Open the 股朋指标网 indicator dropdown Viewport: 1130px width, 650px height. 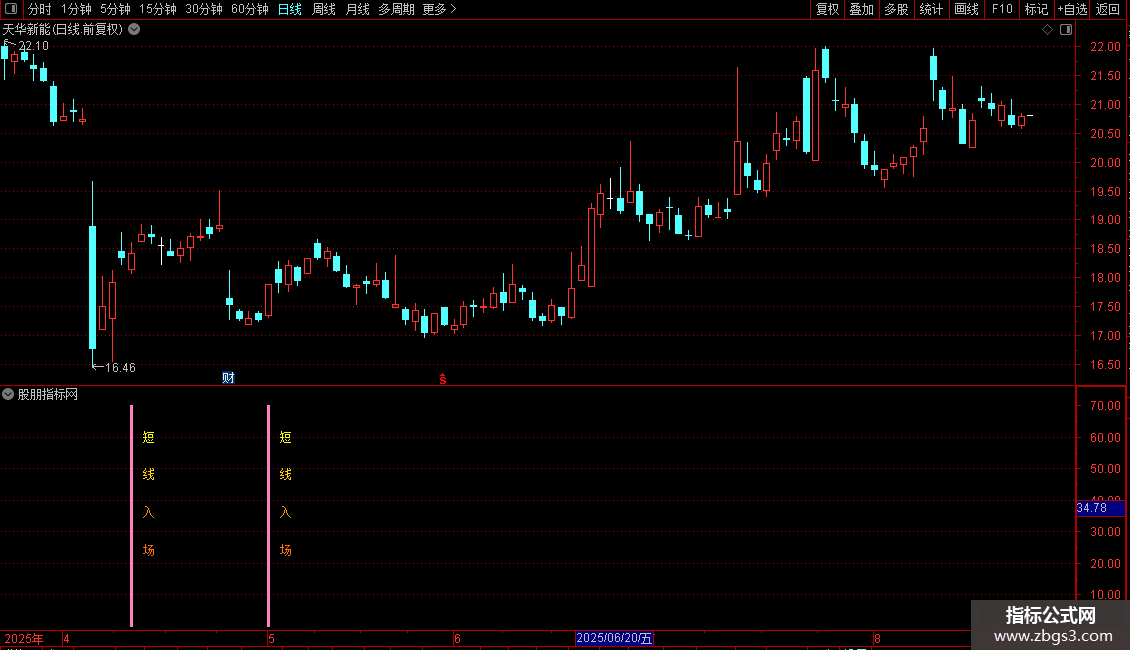[8, 394]
